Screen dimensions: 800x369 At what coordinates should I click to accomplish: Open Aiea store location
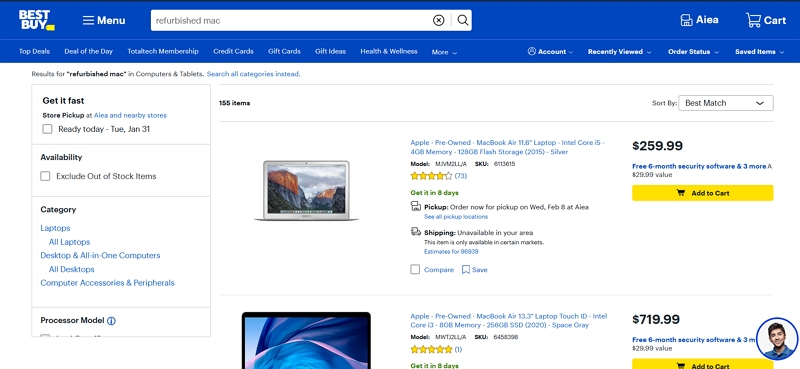699,20
